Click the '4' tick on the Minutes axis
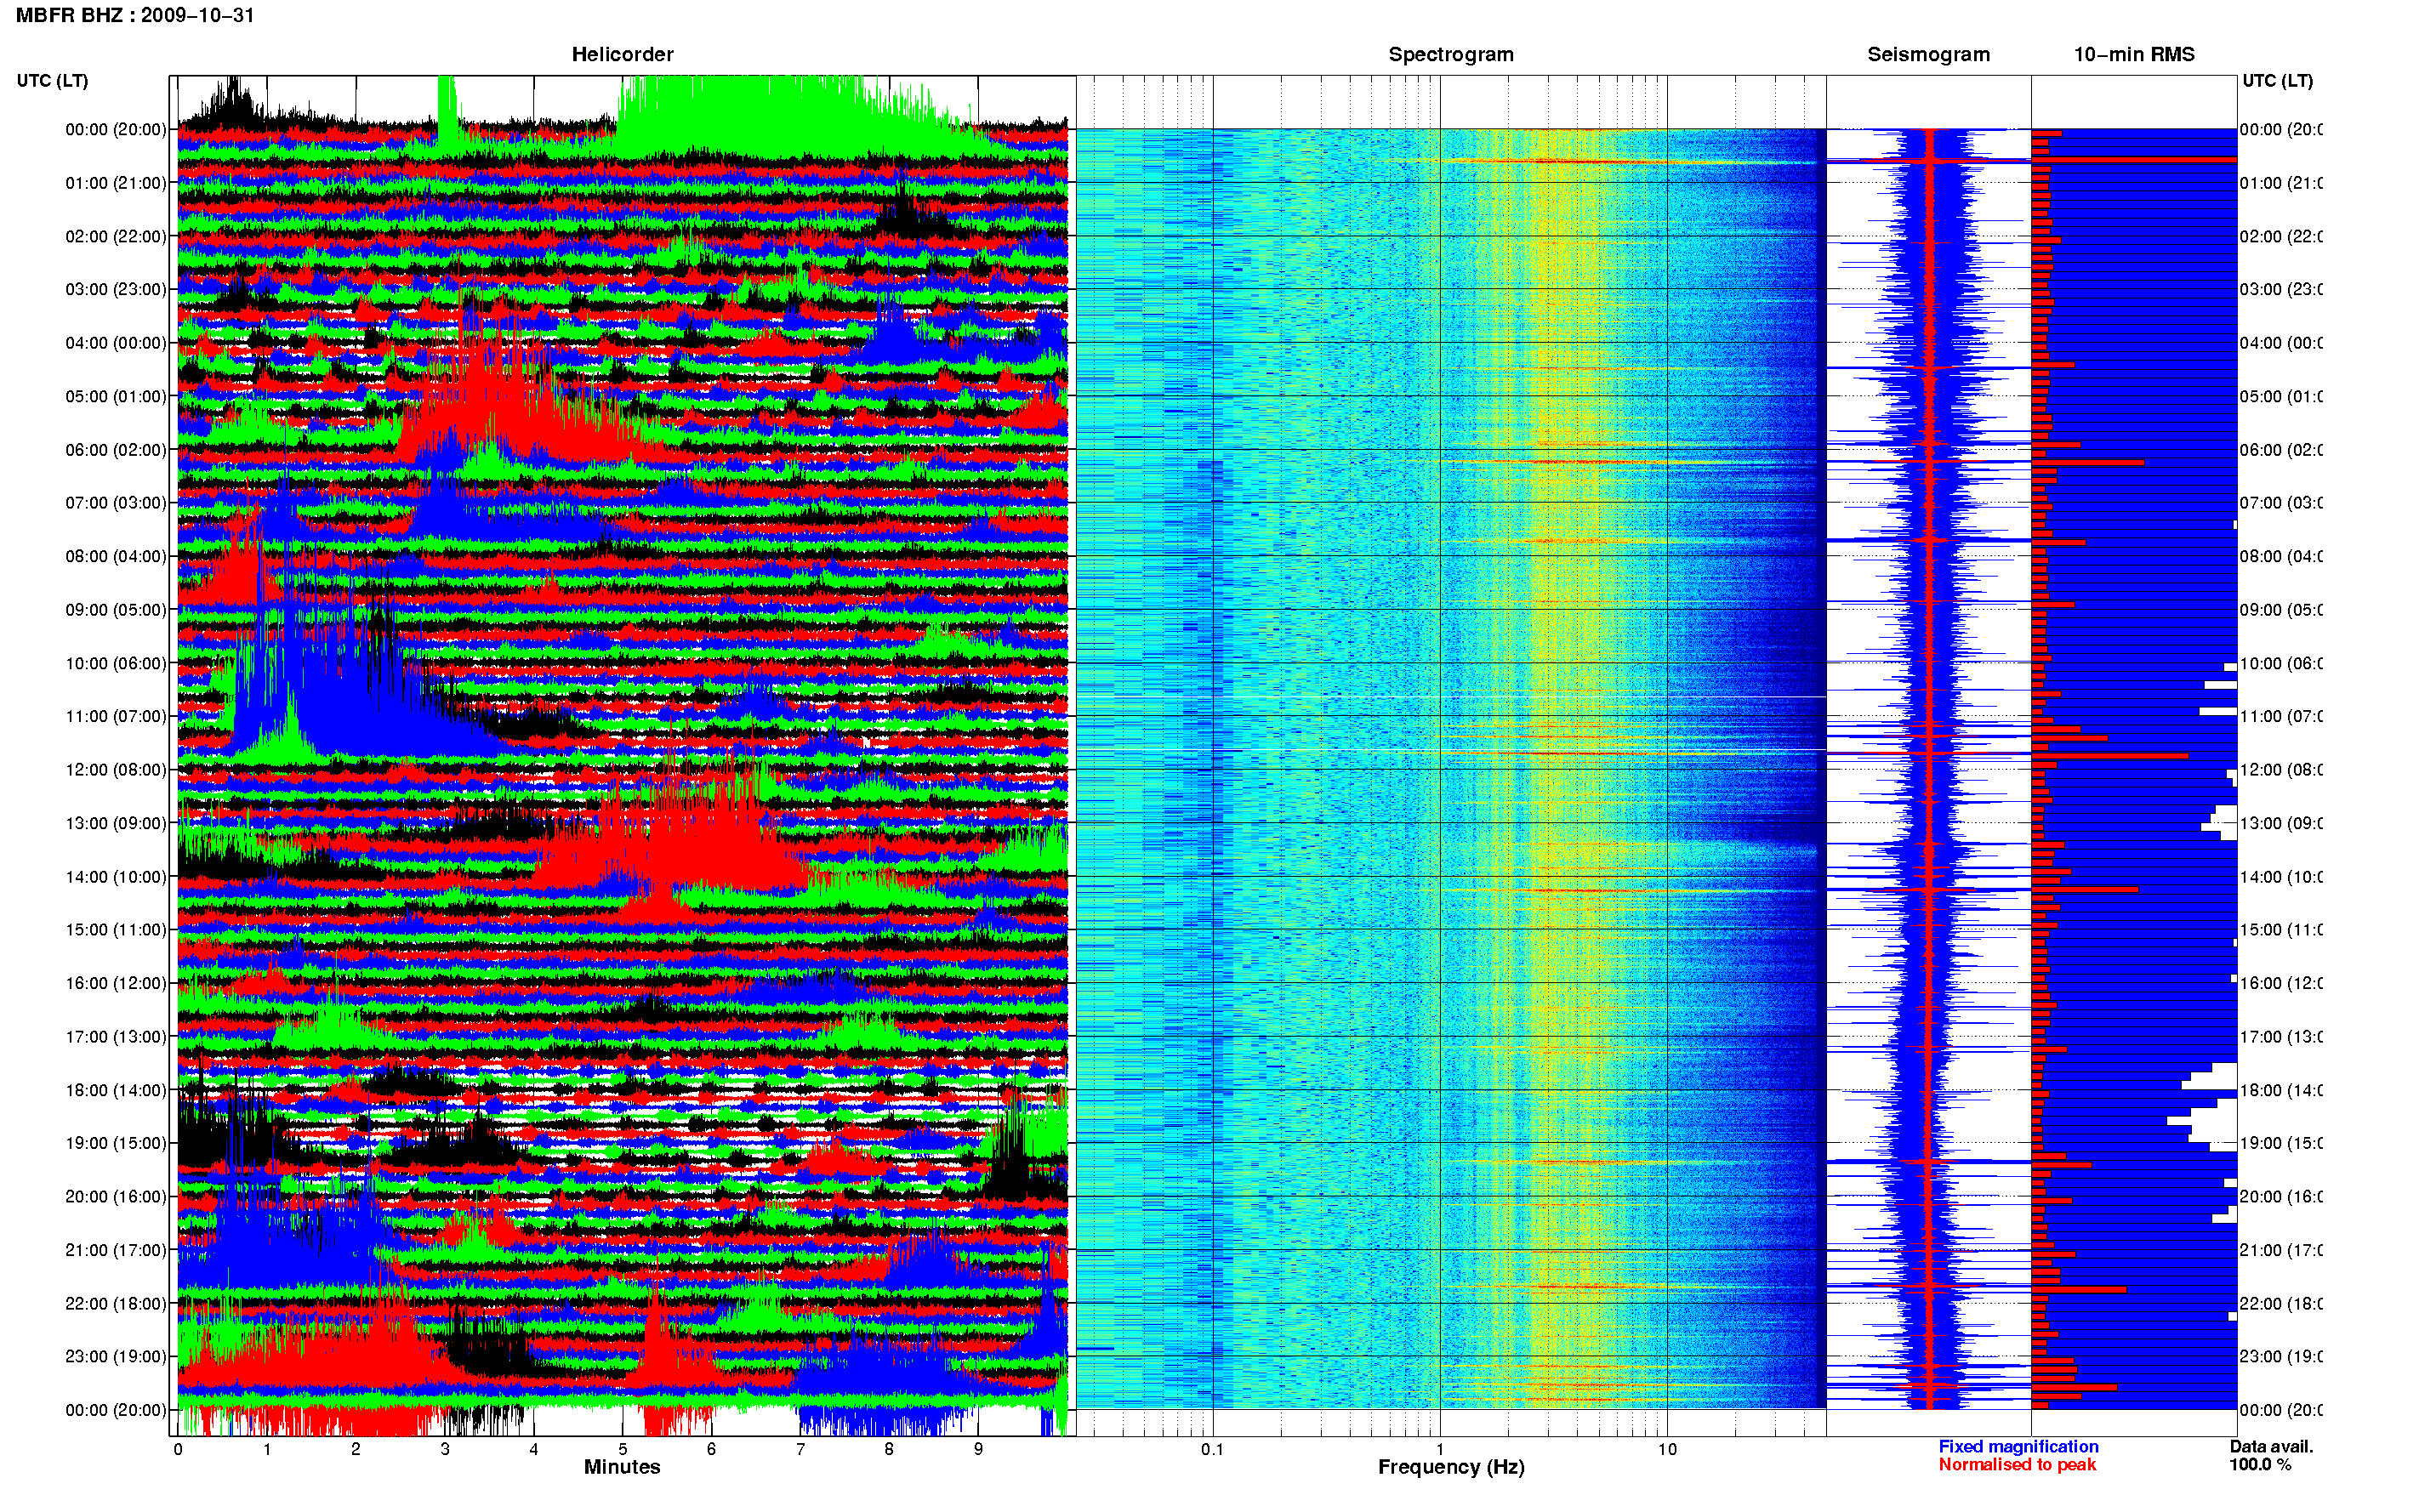The width and height of the screenshot is (2419, 1512). (534, 1449)
